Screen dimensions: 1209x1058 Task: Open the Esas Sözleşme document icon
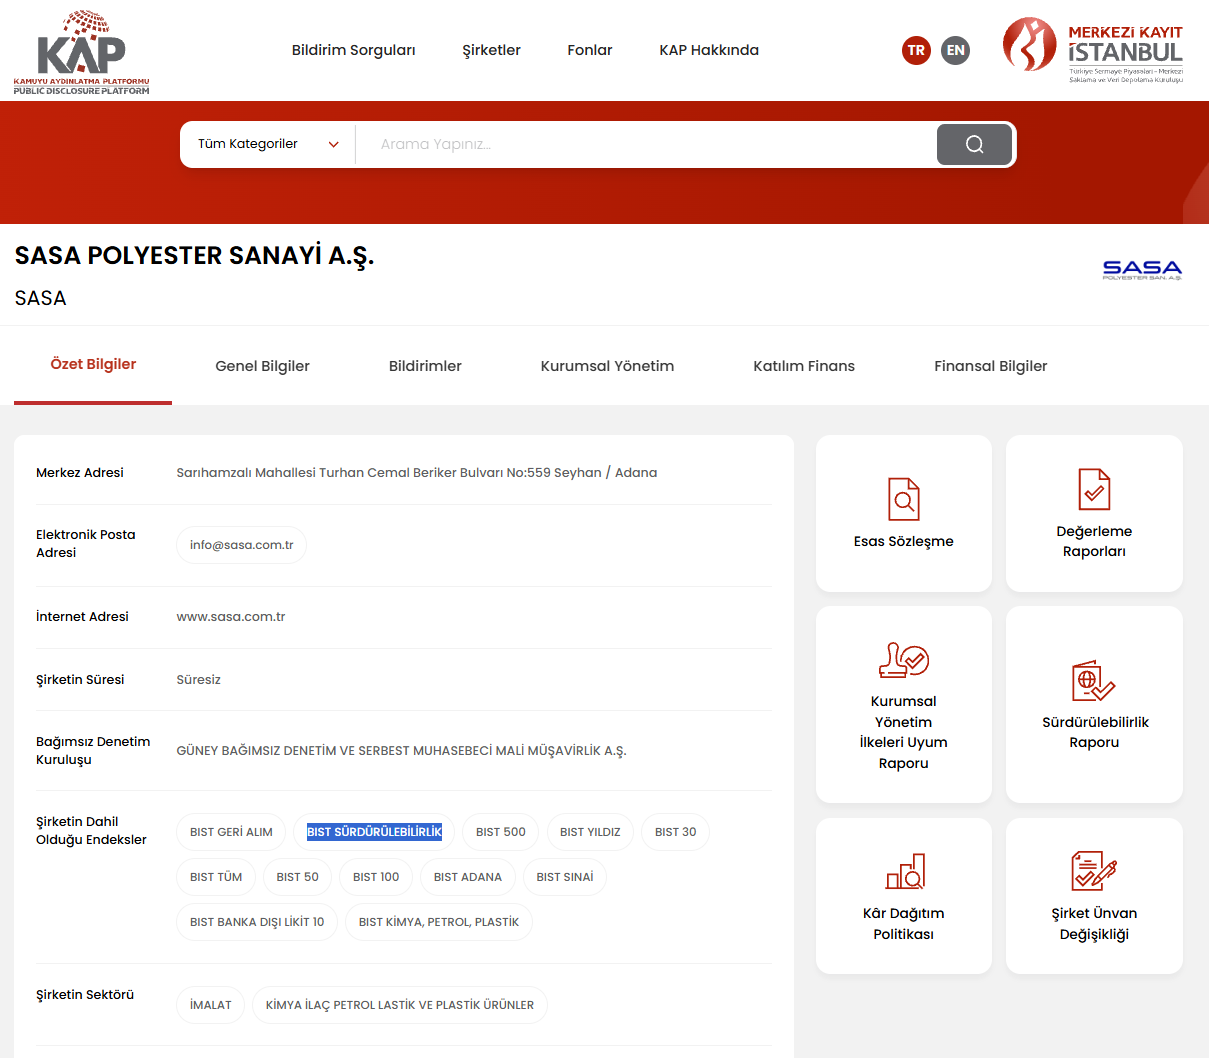[903, 499]
